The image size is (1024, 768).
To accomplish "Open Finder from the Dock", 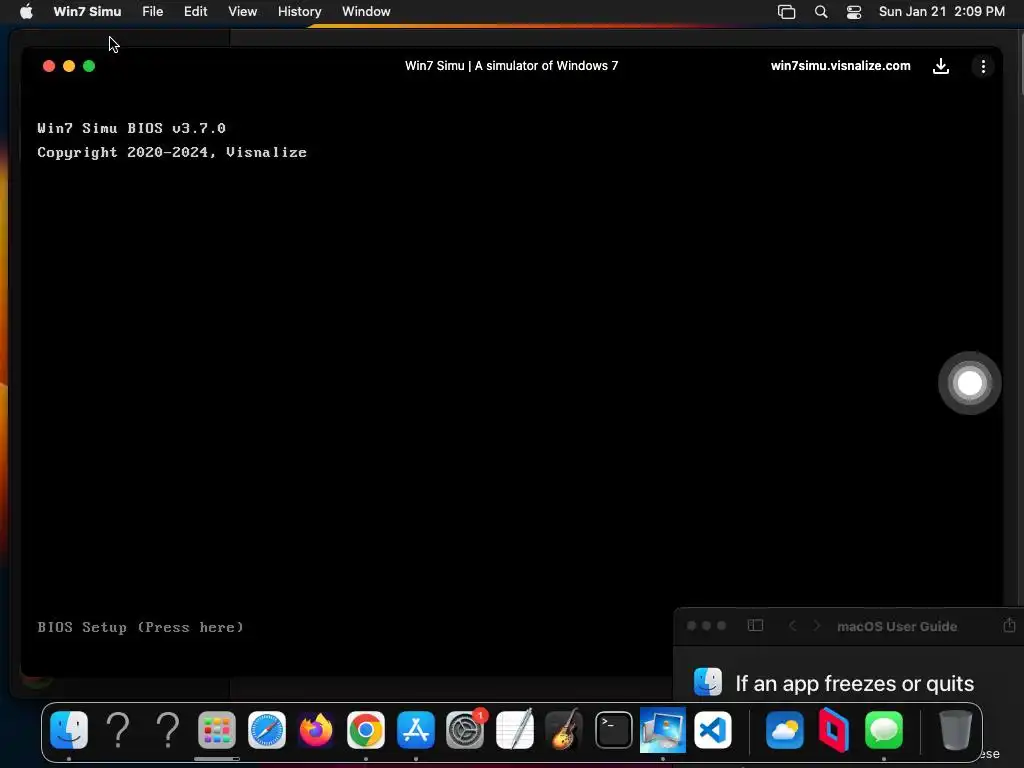I will (69, 729).
